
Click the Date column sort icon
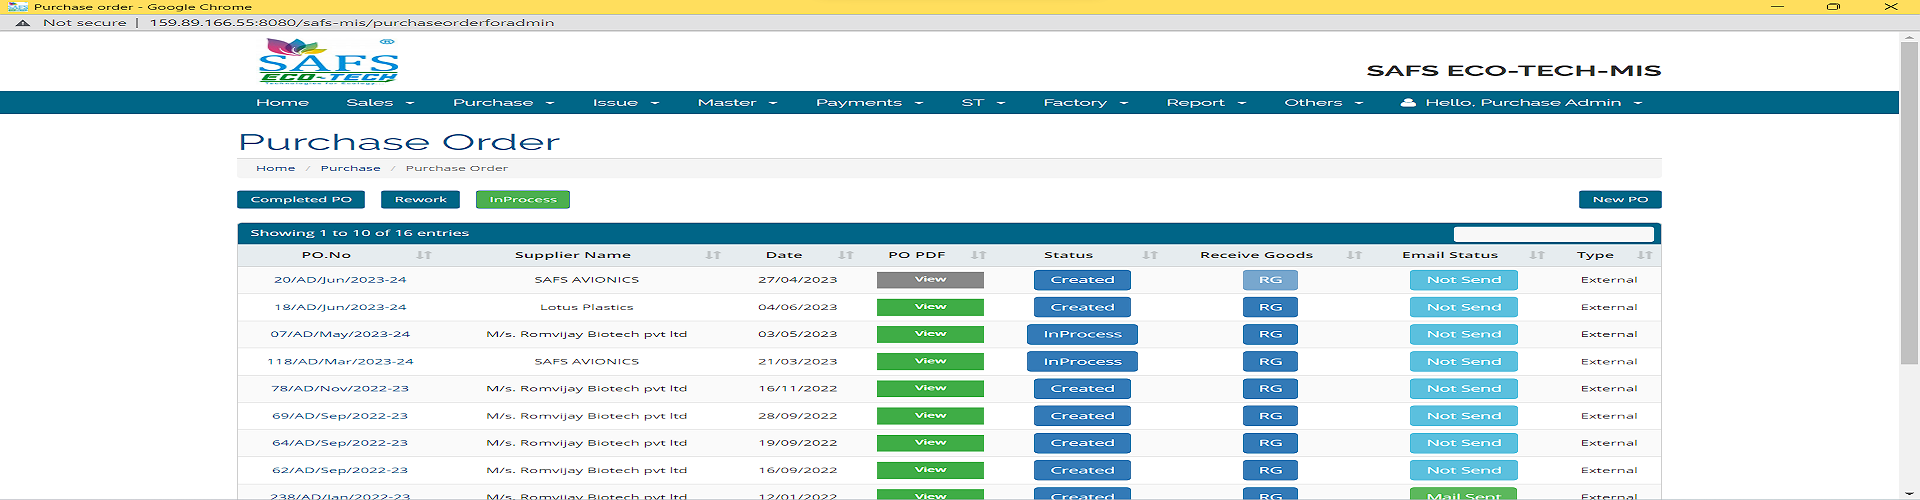tap(846, 255)
